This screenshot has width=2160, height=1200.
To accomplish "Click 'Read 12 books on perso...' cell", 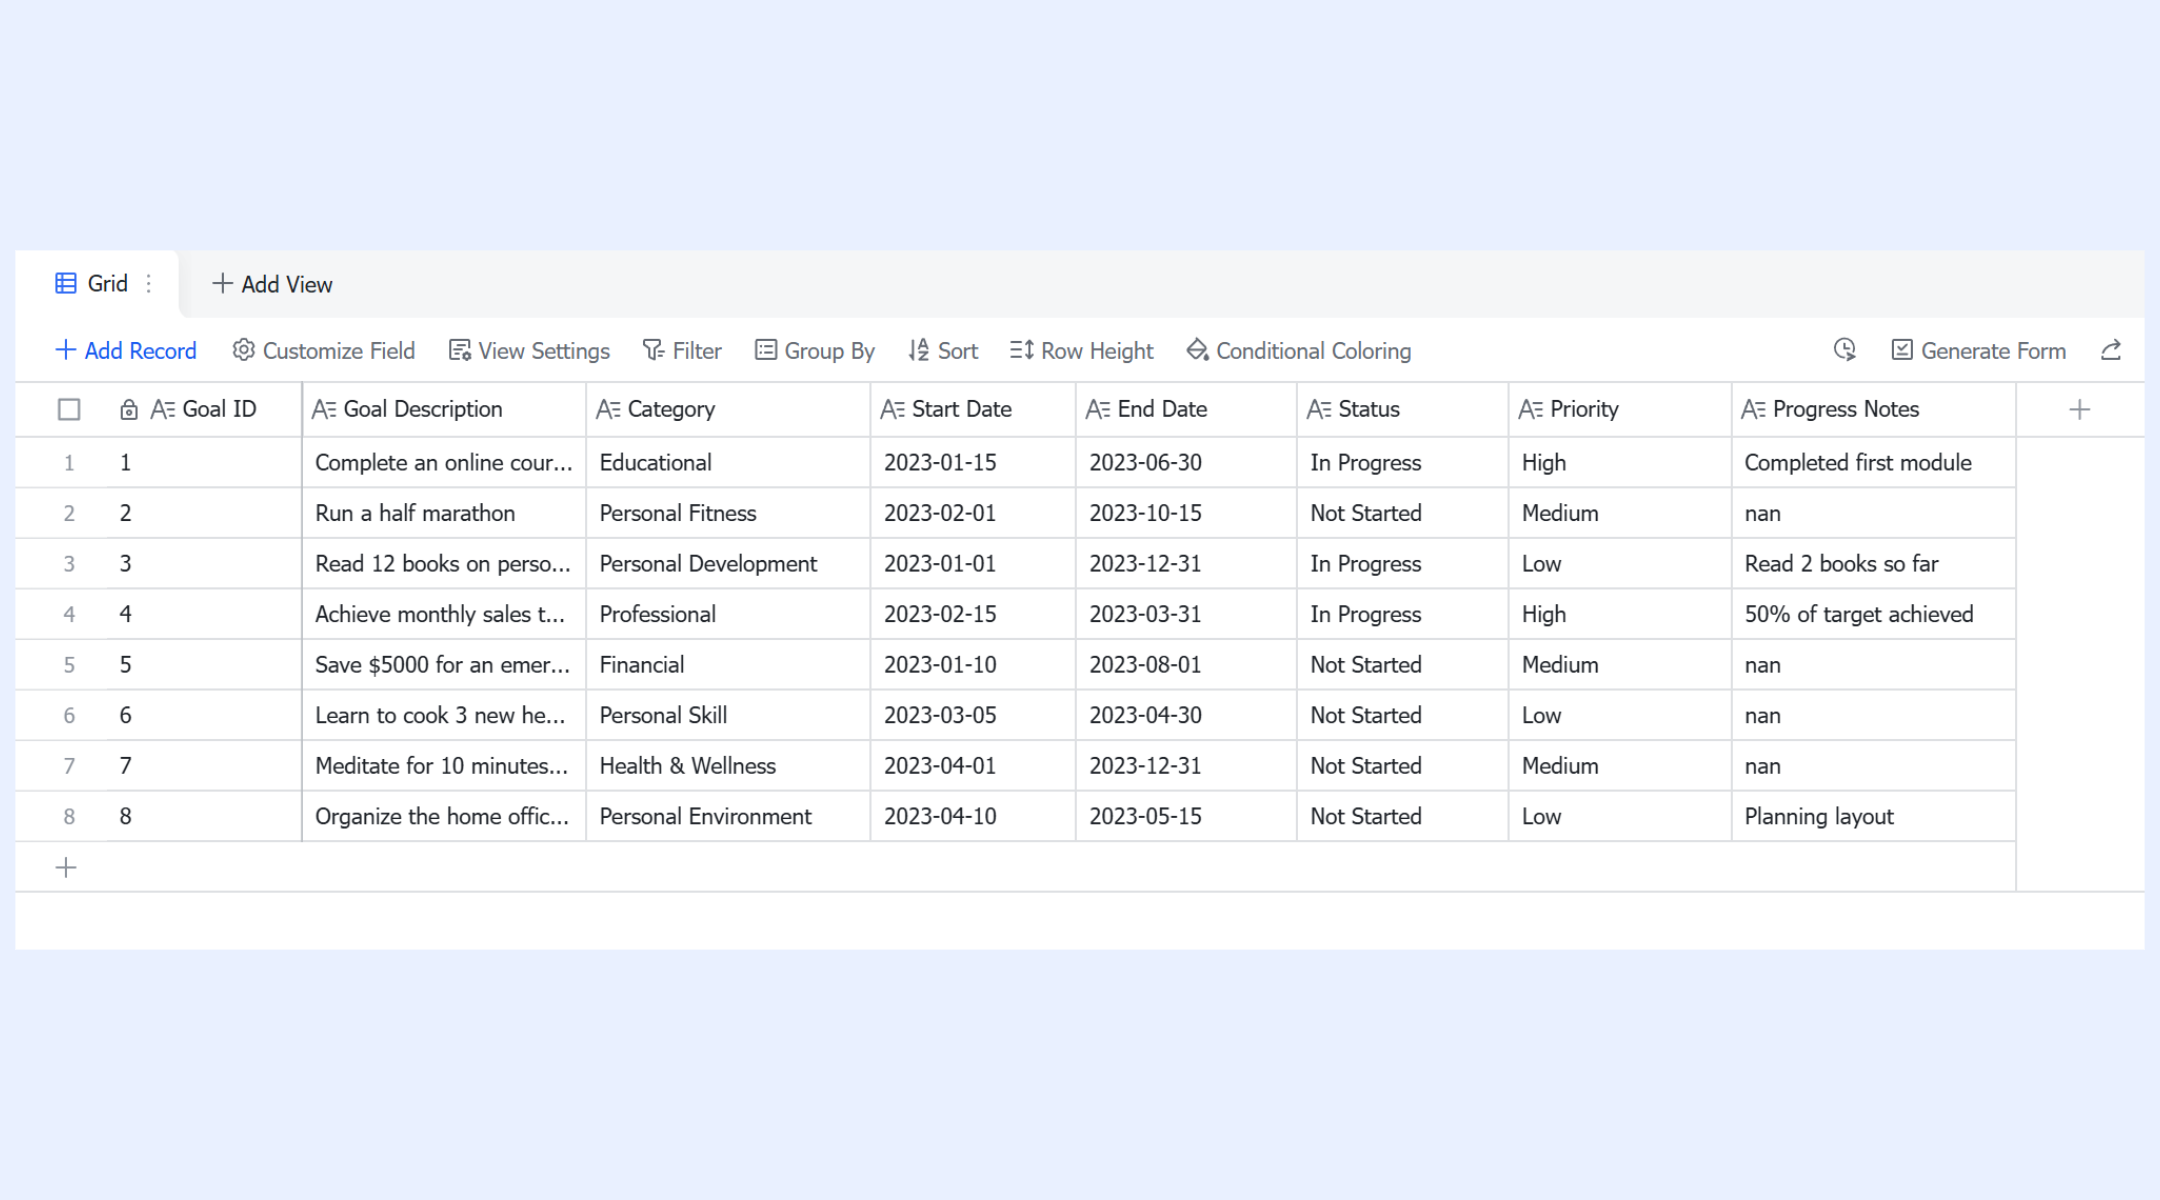I will pyautogui.click(x=444, y=564).
